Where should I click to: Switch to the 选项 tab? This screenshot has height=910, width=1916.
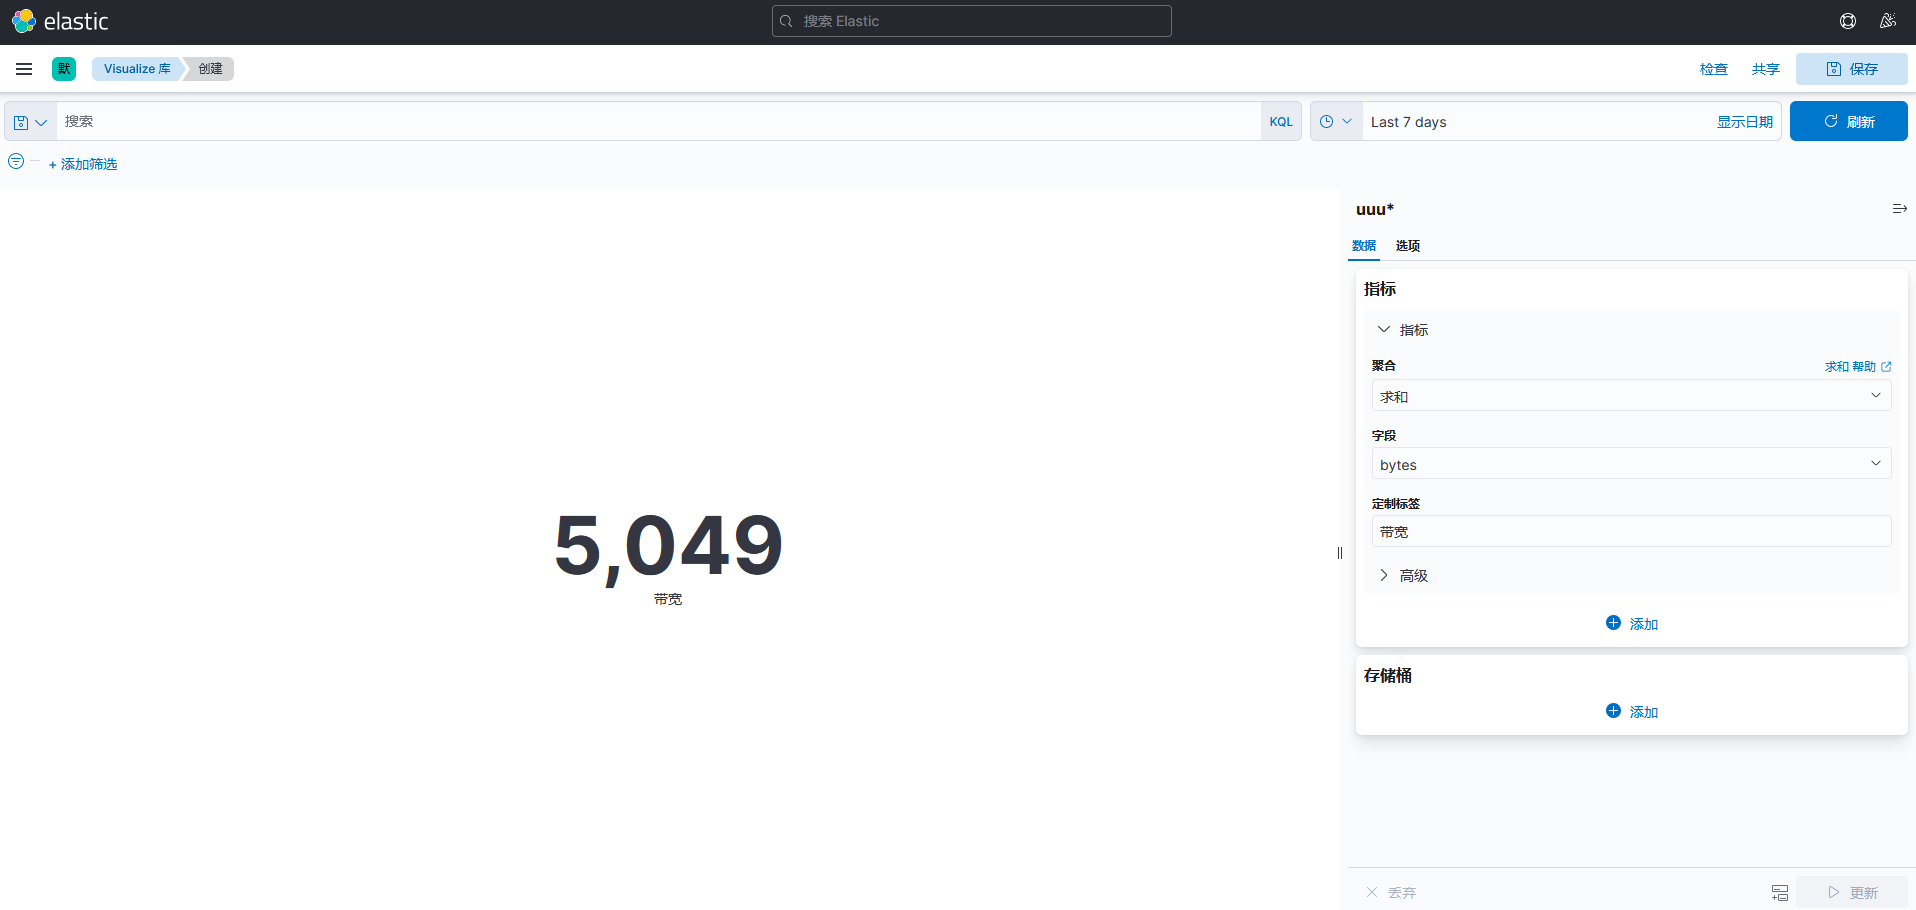1407,246
